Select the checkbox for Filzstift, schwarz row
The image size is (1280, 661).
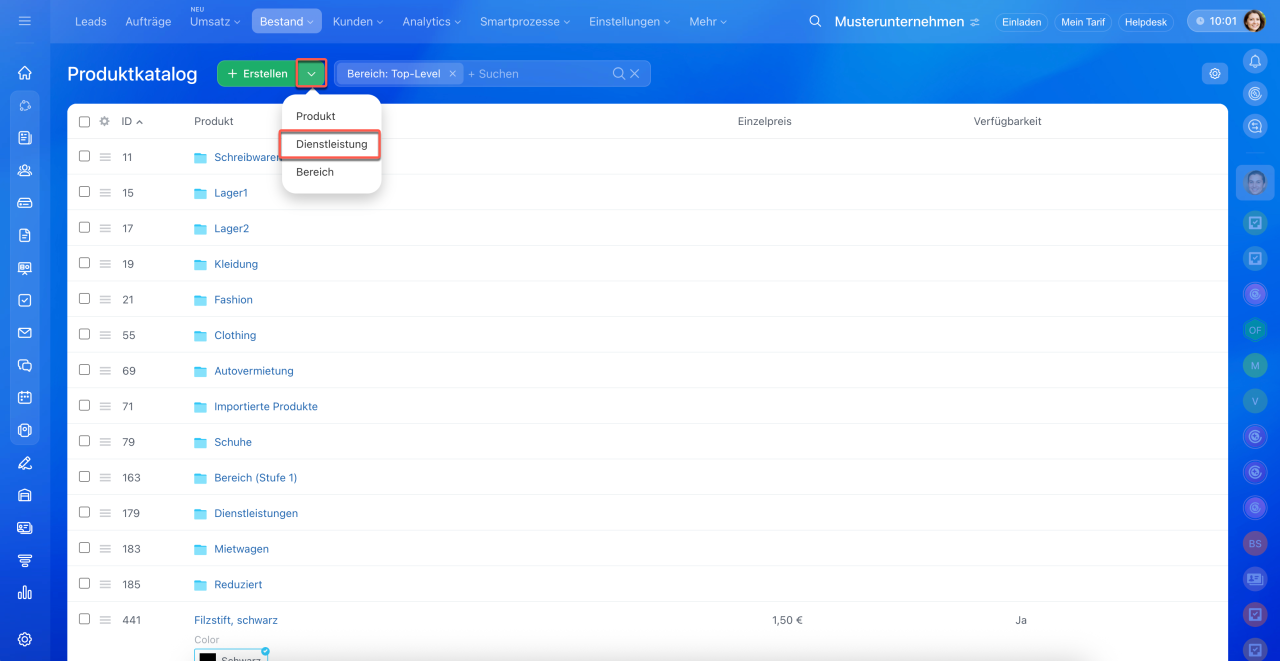click(x=85, y=619)
